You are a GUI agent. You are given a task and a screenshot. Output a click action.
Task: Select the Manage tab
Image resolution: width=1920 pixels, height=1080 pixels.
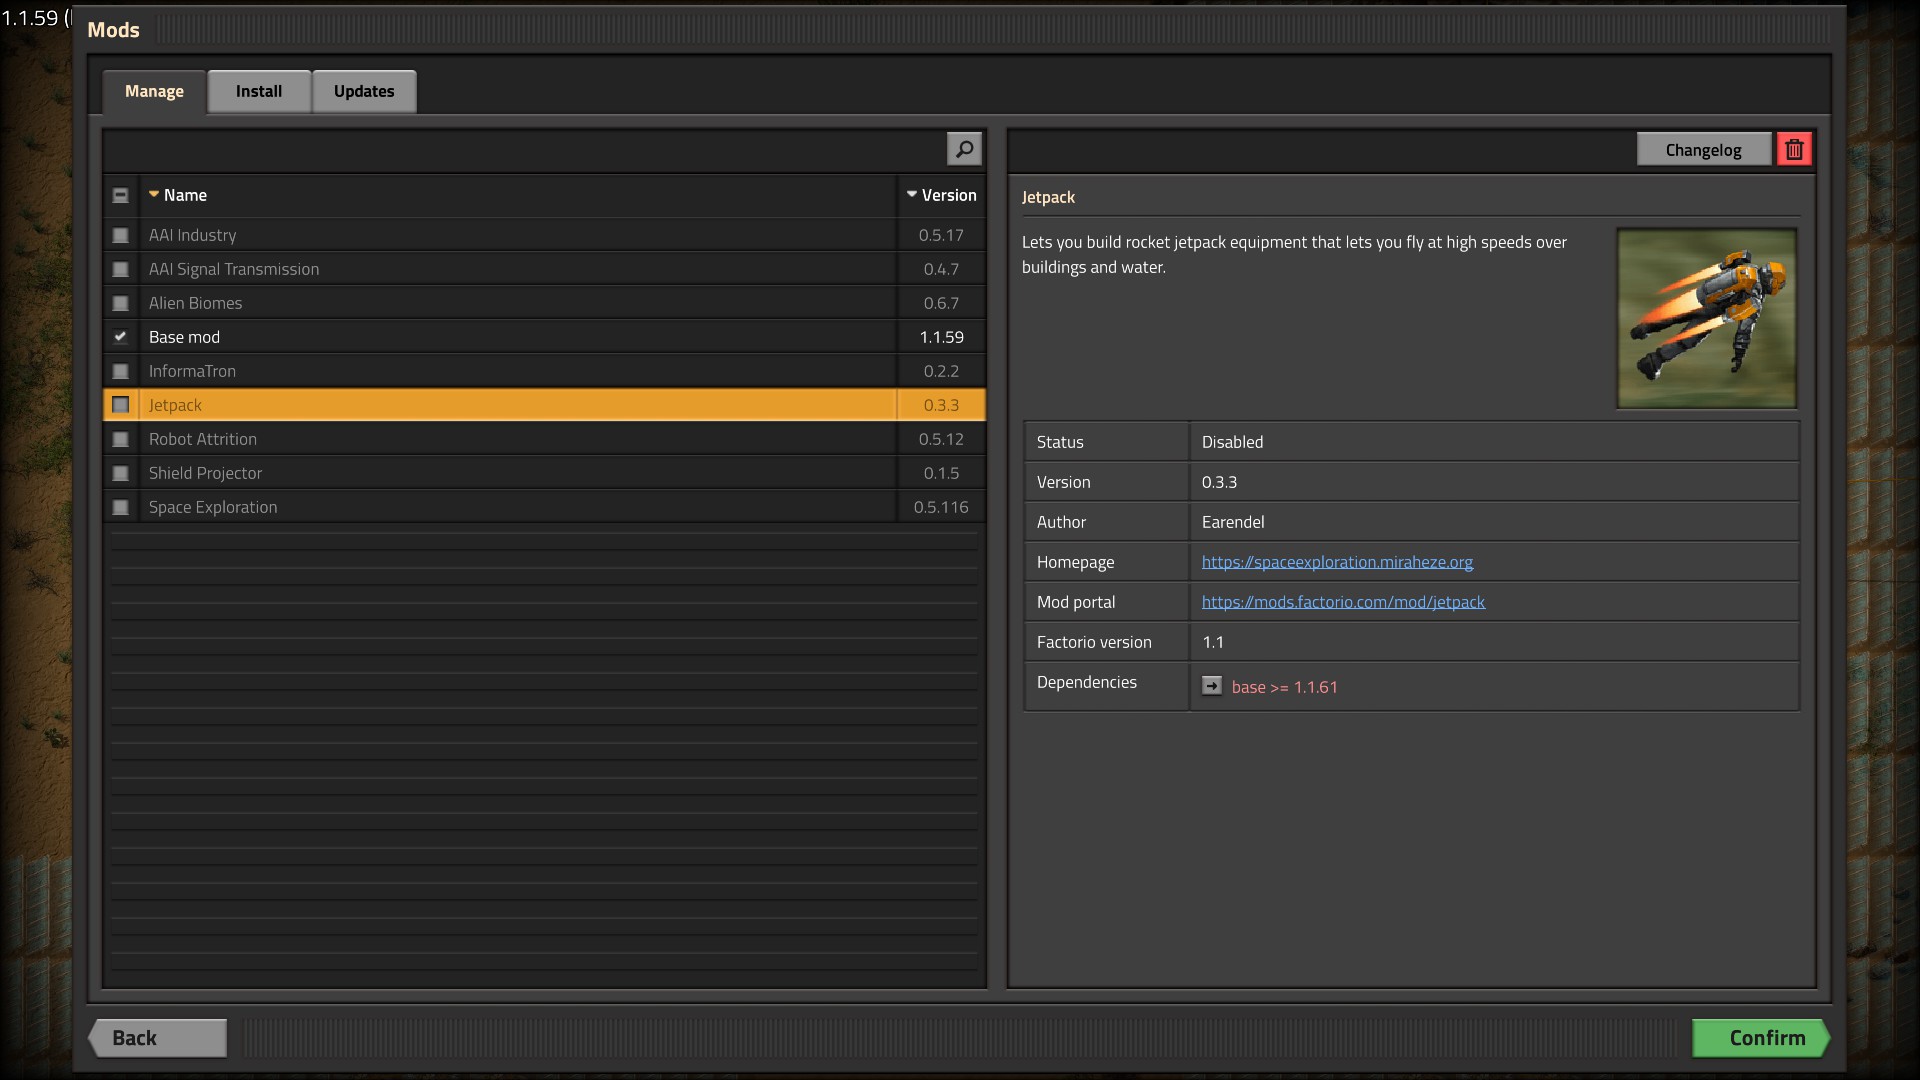[x=154, y=91]
